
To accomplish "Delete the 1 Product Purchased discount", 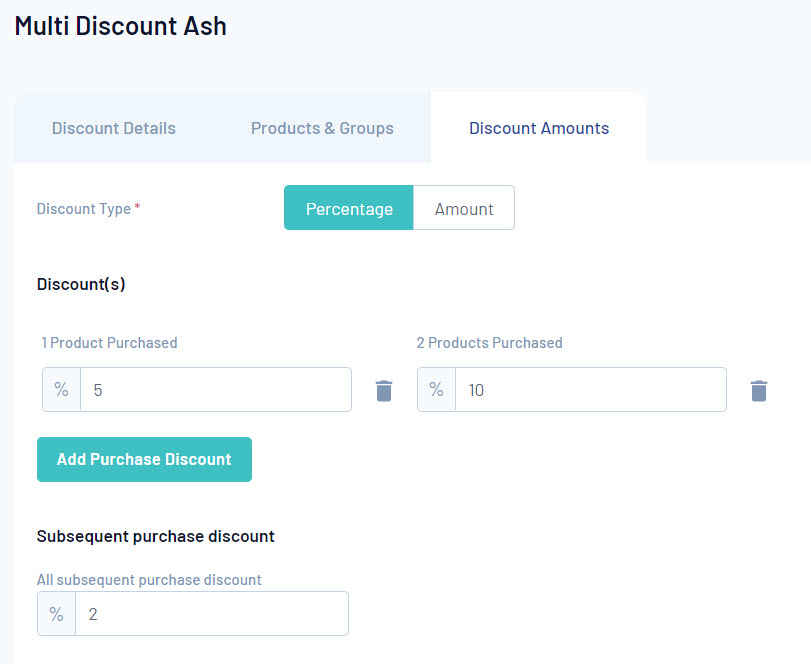I will point(384,390).
